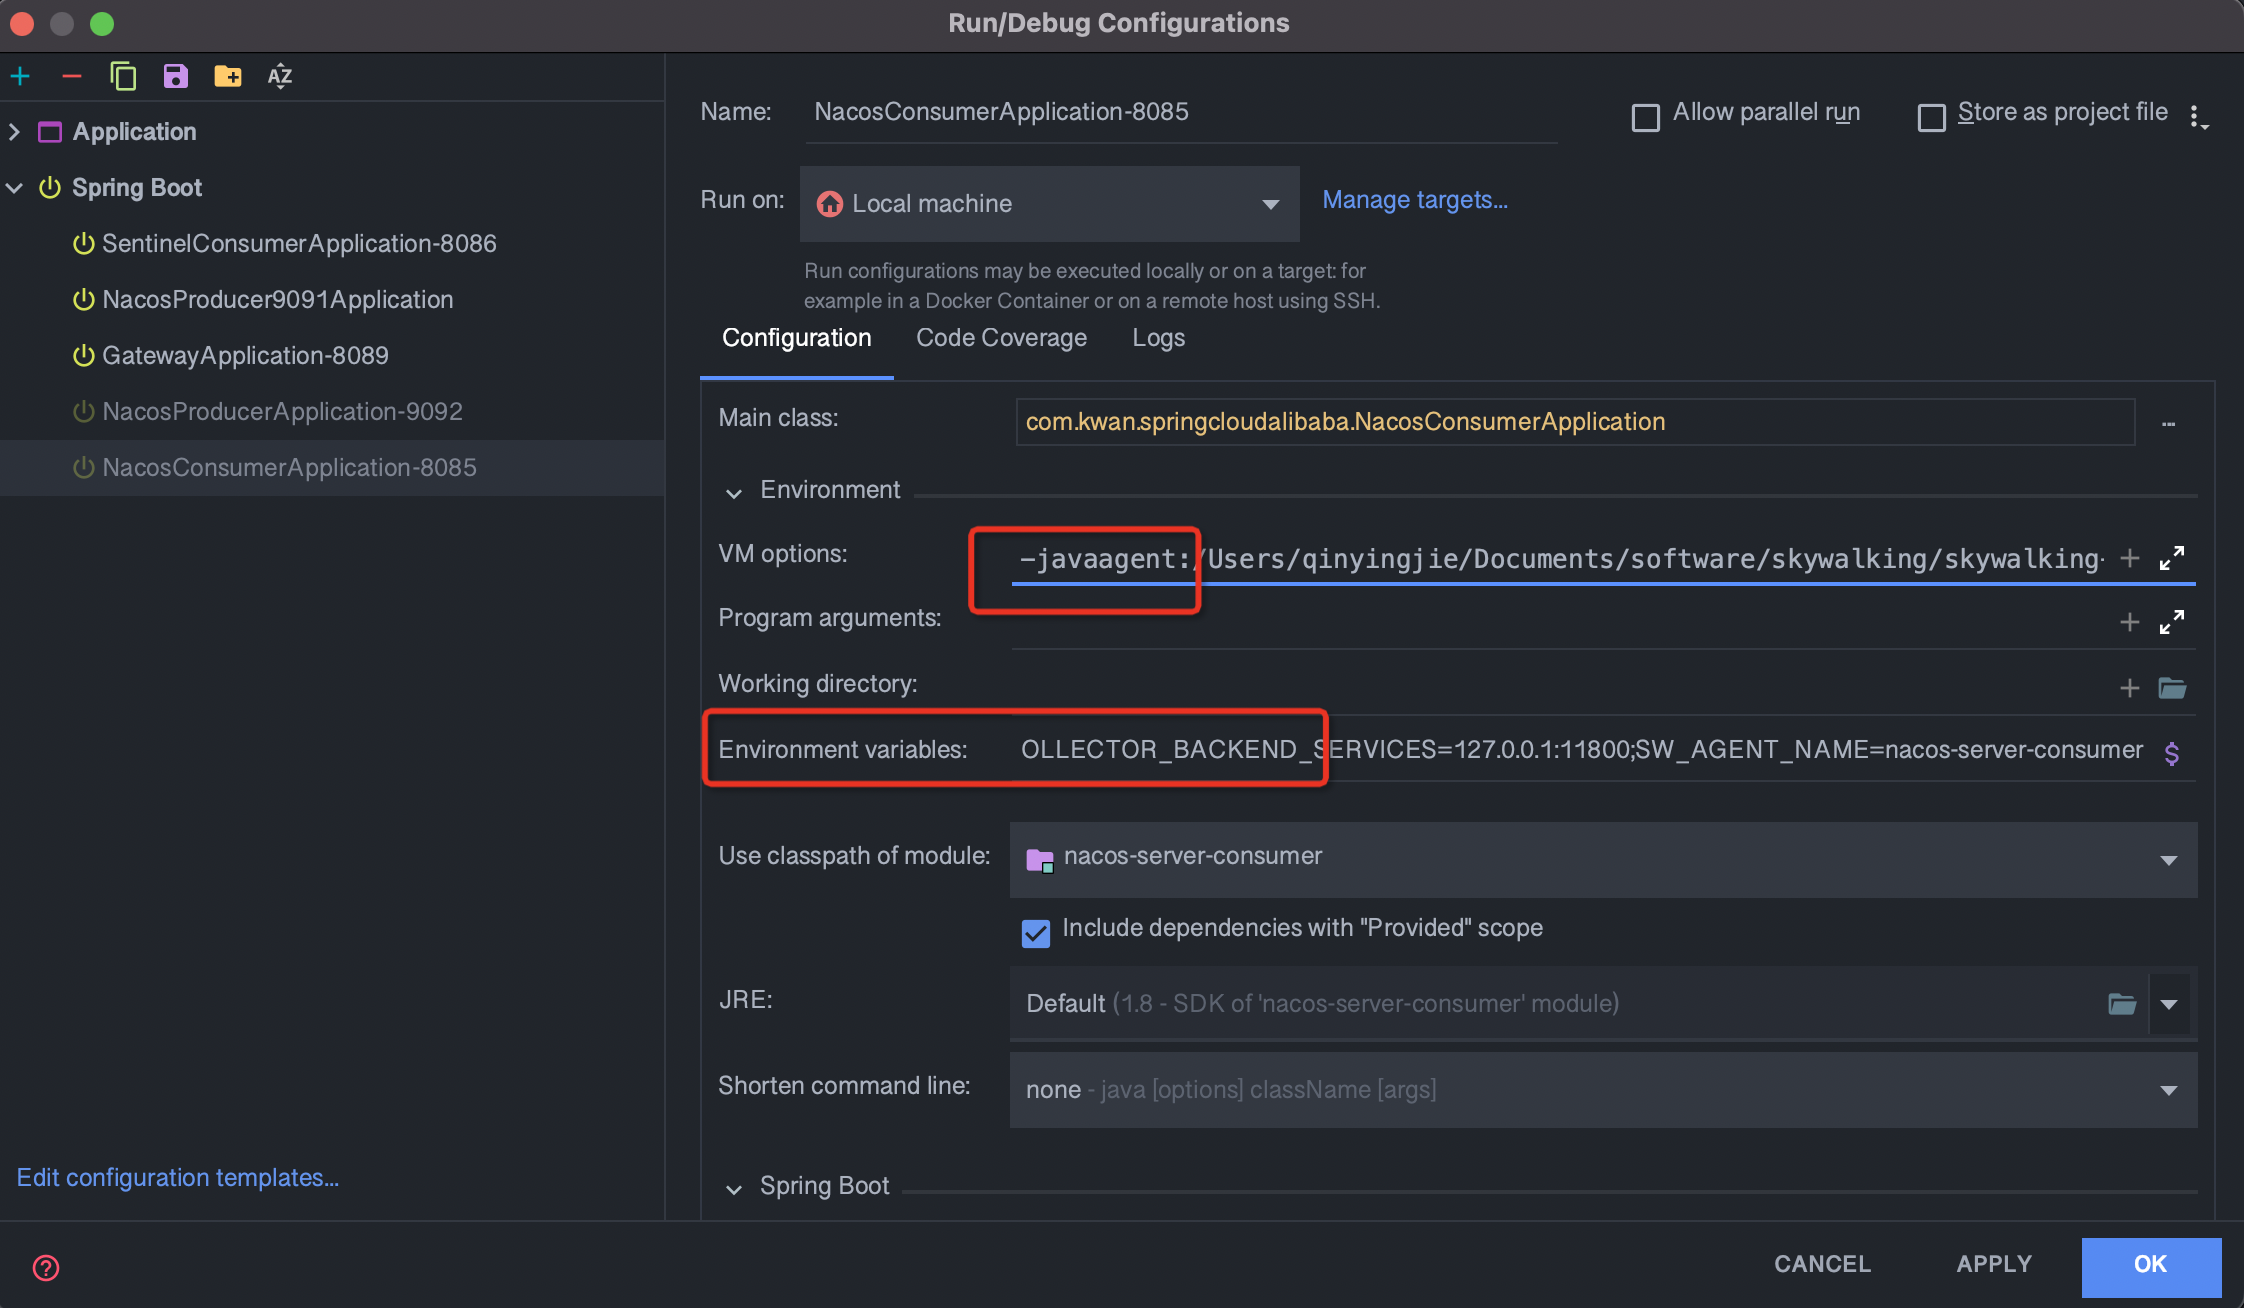The image size is (2244, 1308).
Task: Open more options next to Store as project file
Action: [x=2197, y=117]
